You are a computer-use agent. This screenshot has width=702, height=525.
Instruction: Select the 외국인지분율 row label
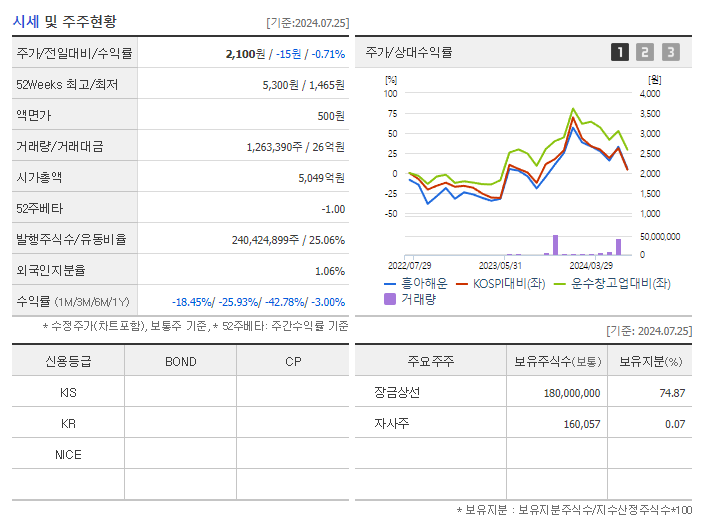click(51, 270)
